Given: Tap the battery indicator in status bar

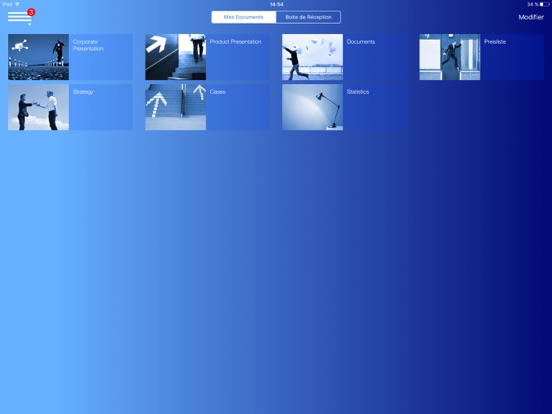Looking at the screenshot, I should [544, 4].
